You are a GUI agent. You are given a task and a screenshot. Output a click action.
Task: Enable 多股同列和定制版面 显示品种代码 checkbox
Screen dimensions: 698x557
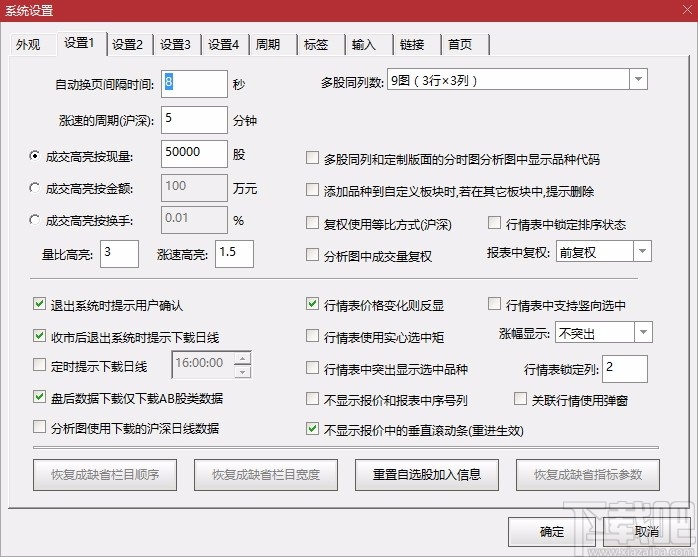click(x=312, y=158)
